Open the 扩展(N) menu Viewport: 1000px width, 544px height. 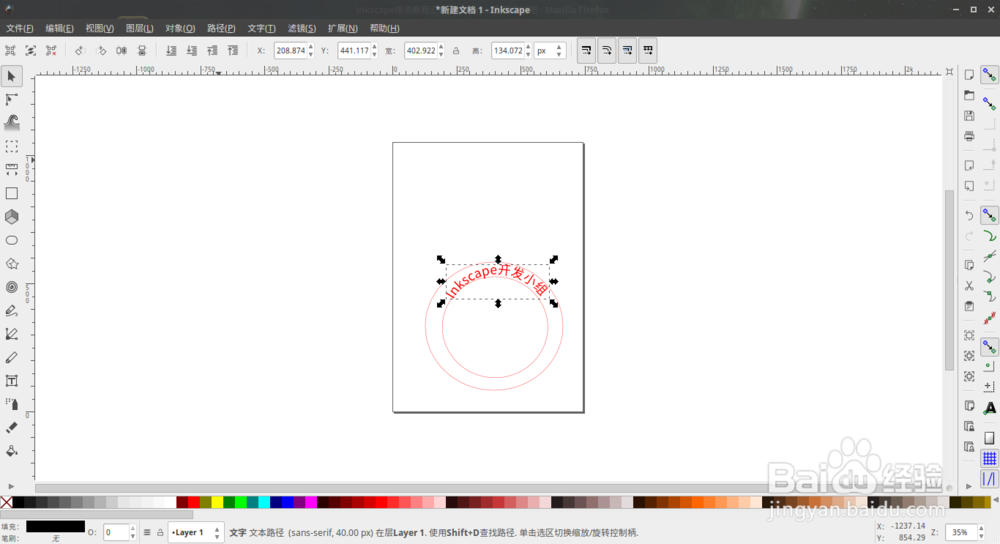click(x=342, y=28)
